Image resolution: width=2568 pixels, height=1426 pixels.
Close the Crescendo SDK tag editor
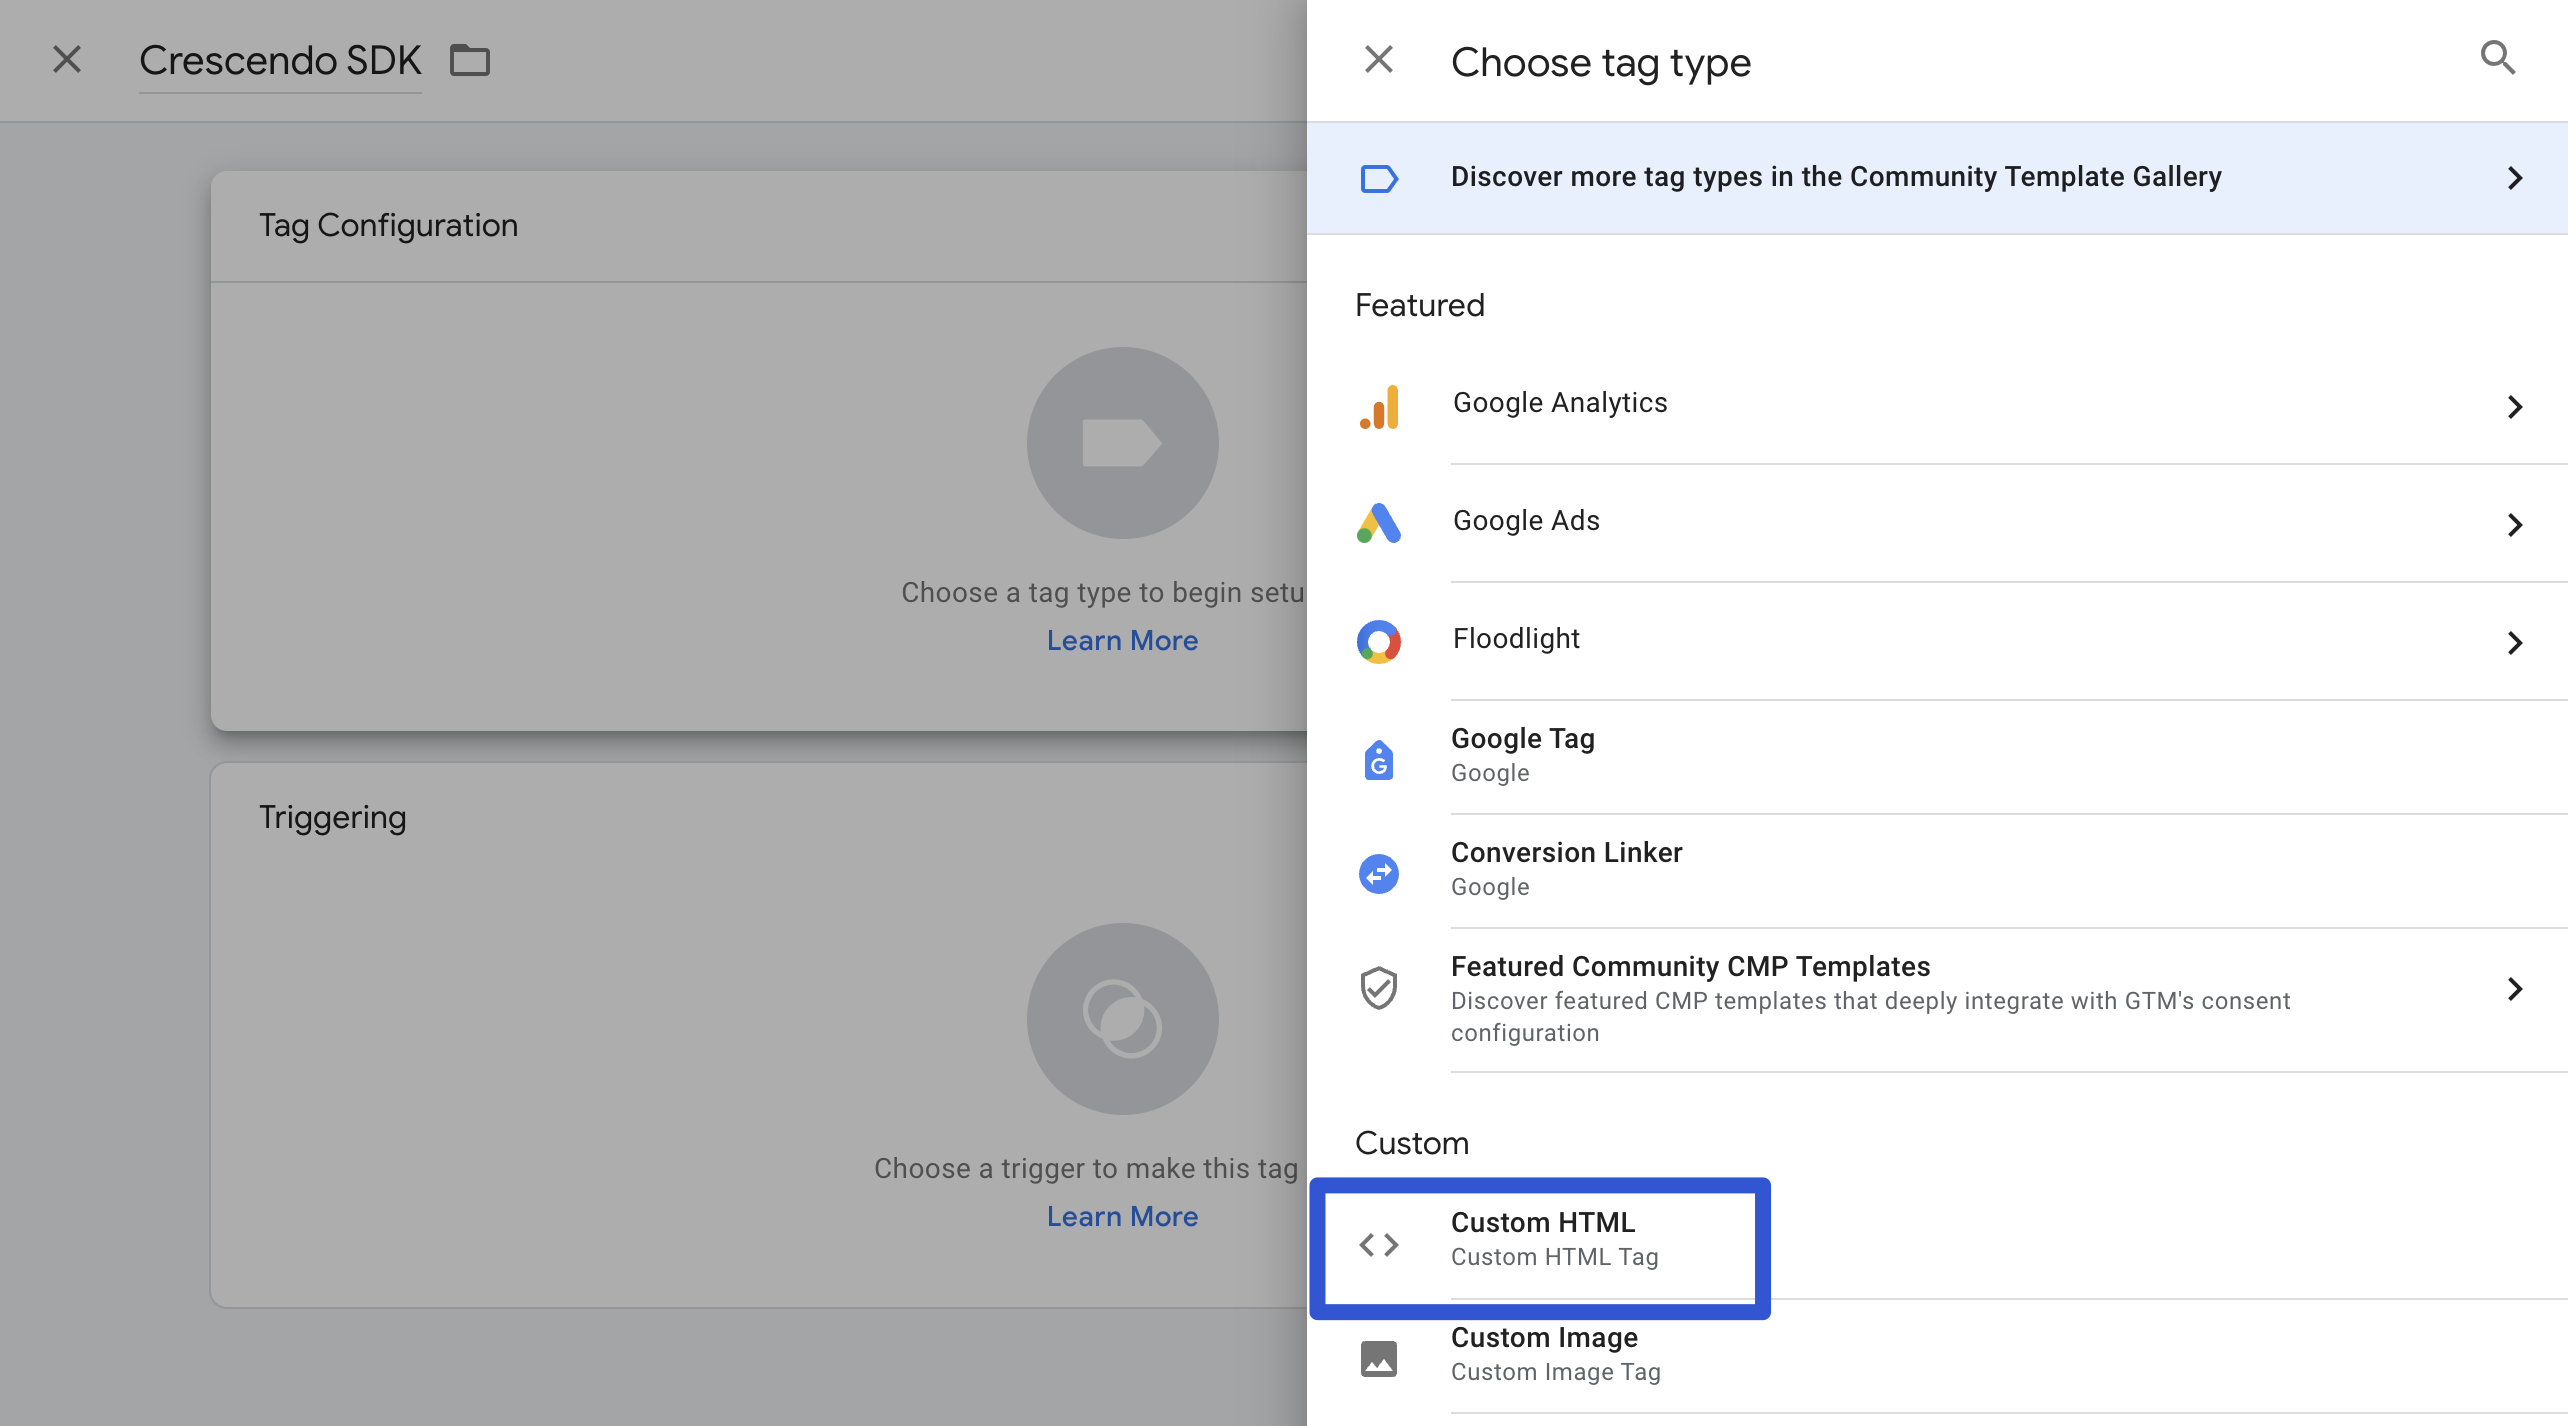pos(67,60)
